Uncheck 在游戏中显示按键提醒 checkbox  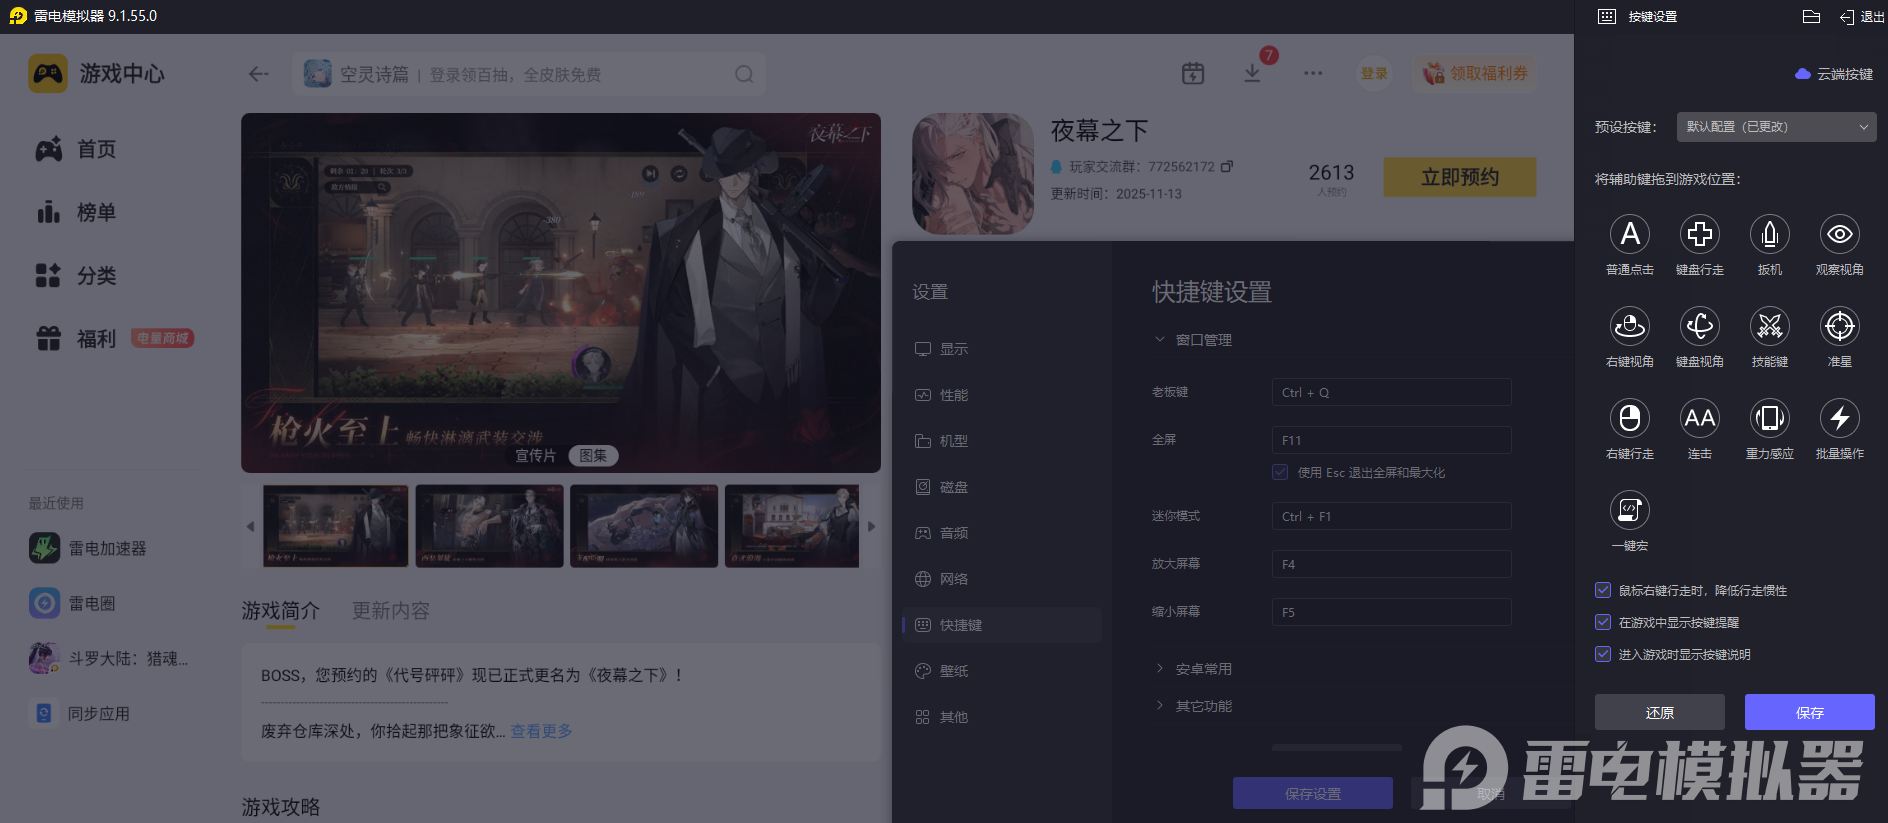point(1603,622)
